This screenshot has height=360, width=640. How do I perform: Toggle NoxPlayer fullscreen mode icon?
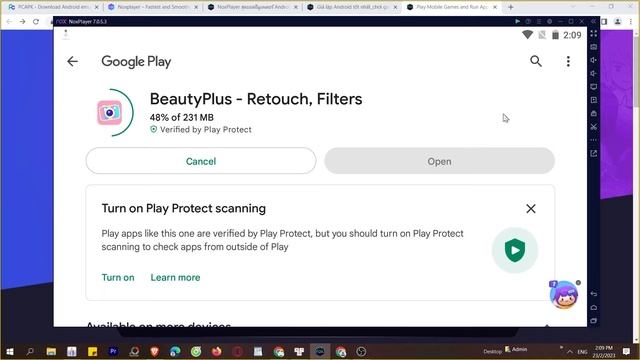click(594, 33)
